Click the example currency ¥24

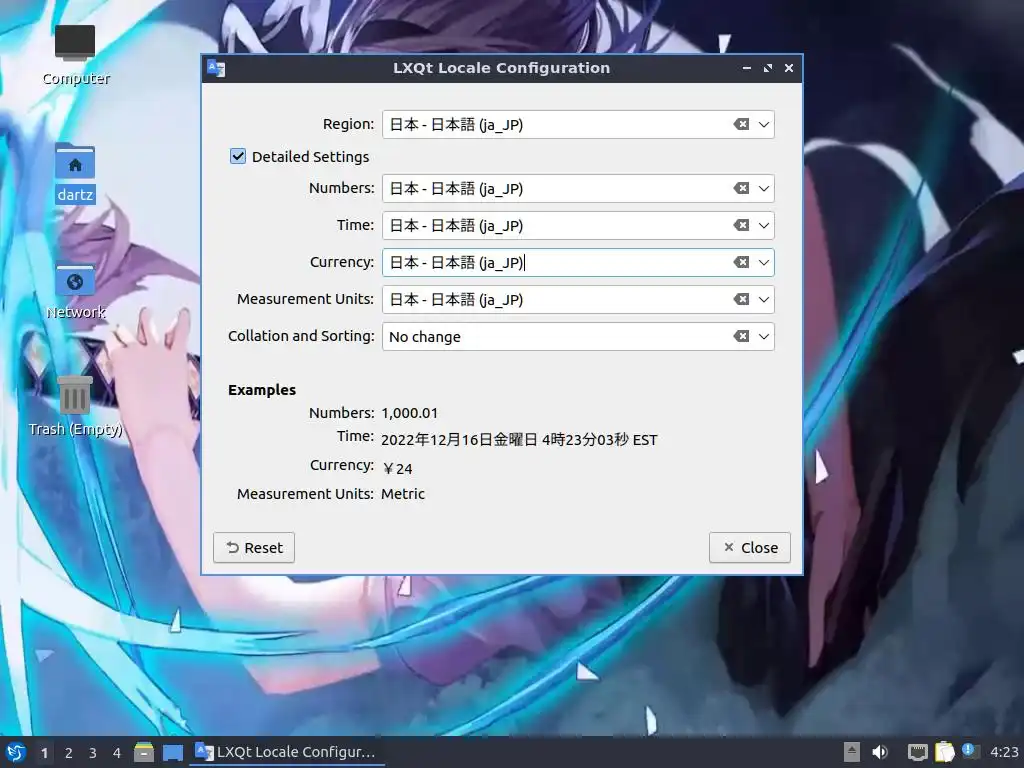pos(397,468)
